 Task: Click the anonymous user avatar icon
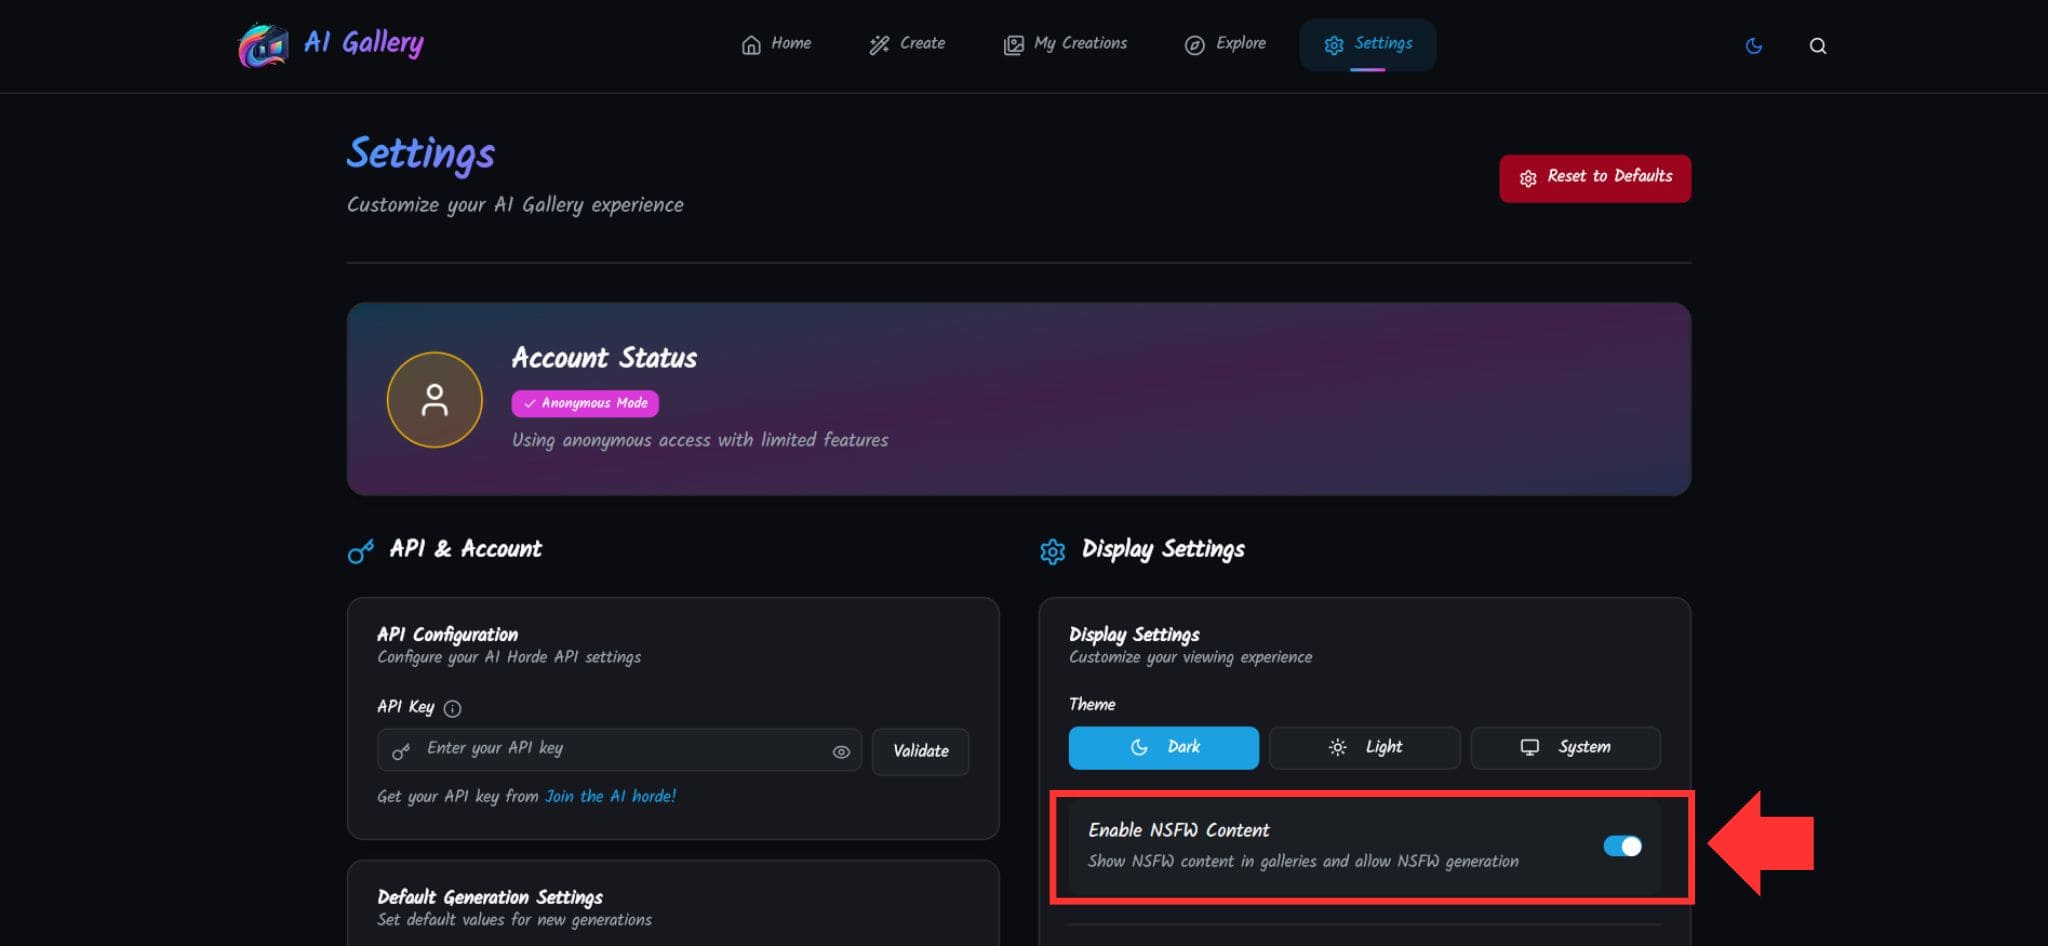(434, 400)
